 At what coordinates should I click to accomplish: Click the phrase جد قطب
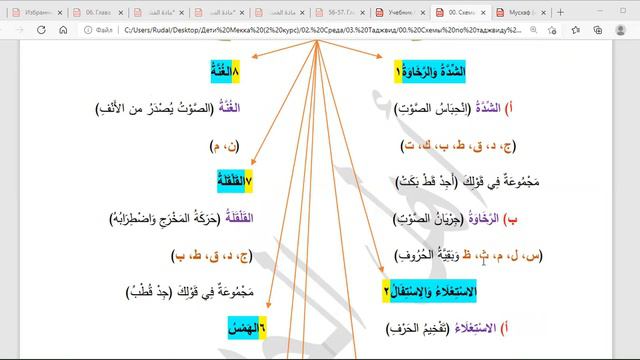pos(149,292)
